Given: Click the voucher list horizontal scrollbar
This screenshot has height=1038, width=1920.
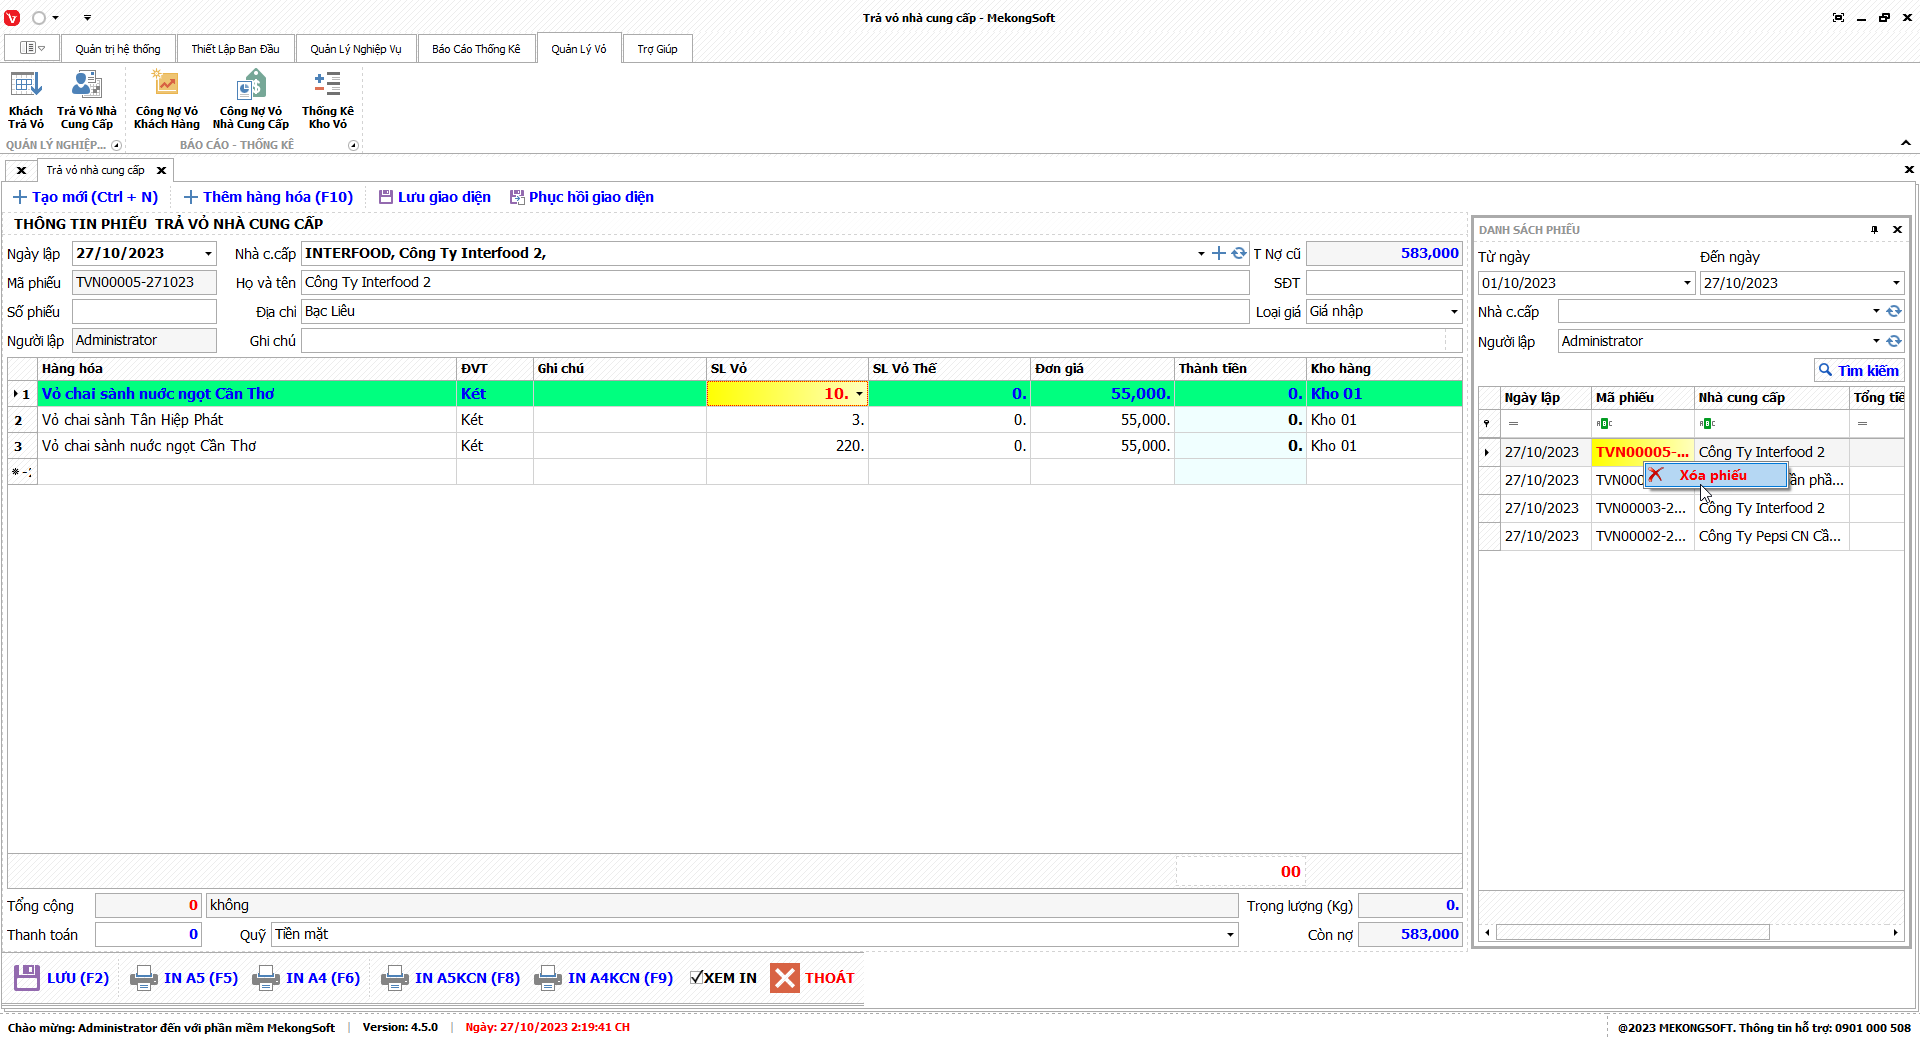Looking at the screenshot, I should 1632,933.
